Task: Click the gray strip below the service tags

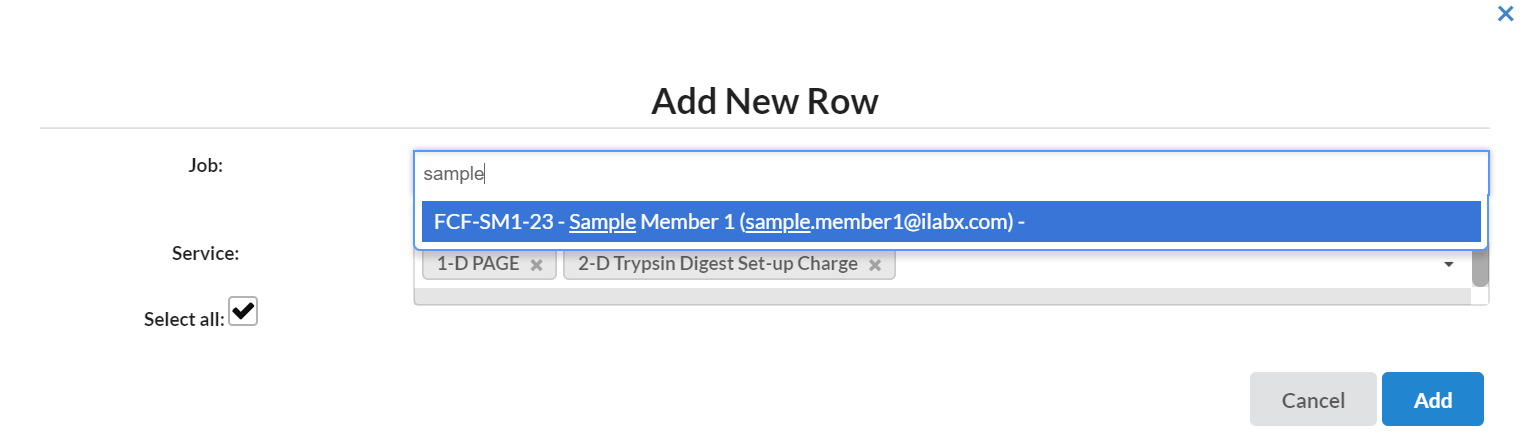Action: pyautogui.click(x=940, y=296)
